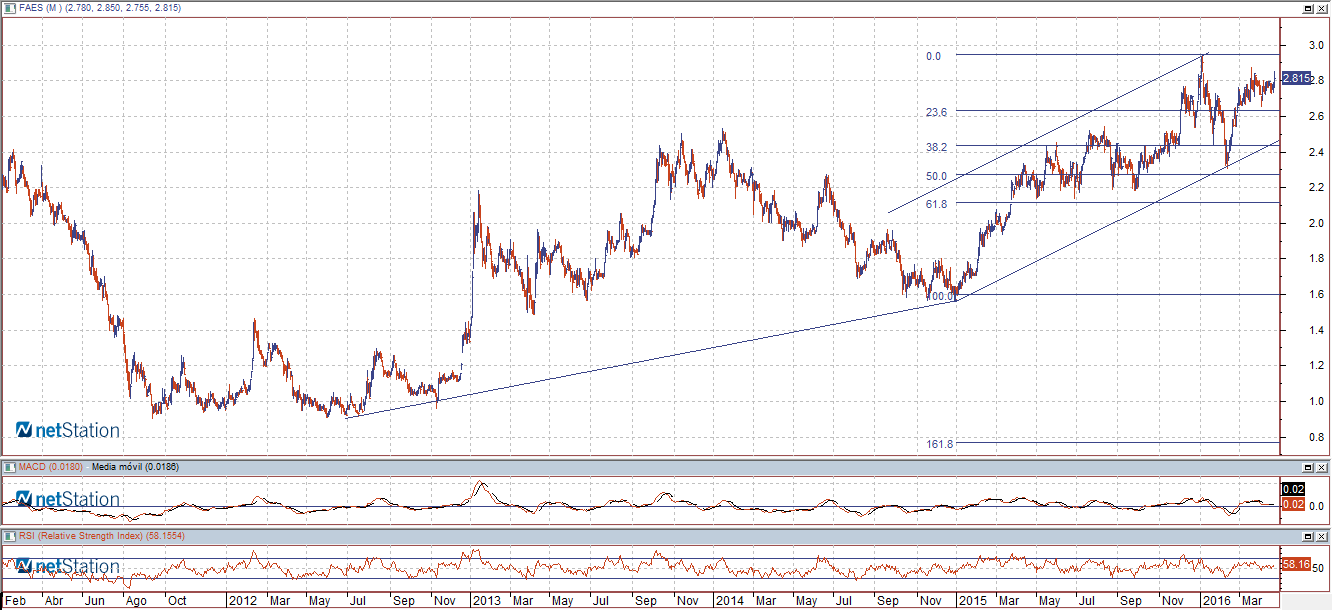Click the 2013 marker on time axis
Screen dimensions: 1332x610
point(487,602)
